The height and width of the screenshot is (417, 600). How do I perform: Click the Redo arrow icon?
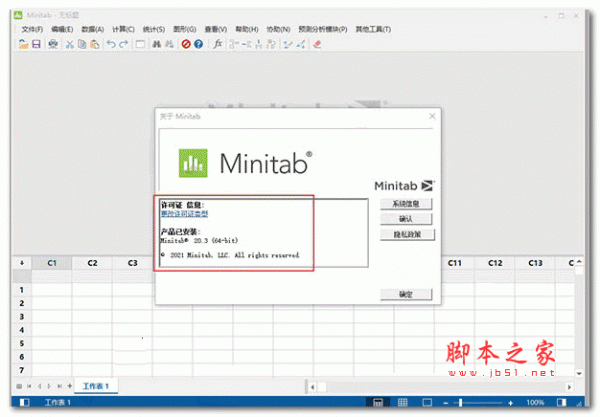(x=123, y=44)
